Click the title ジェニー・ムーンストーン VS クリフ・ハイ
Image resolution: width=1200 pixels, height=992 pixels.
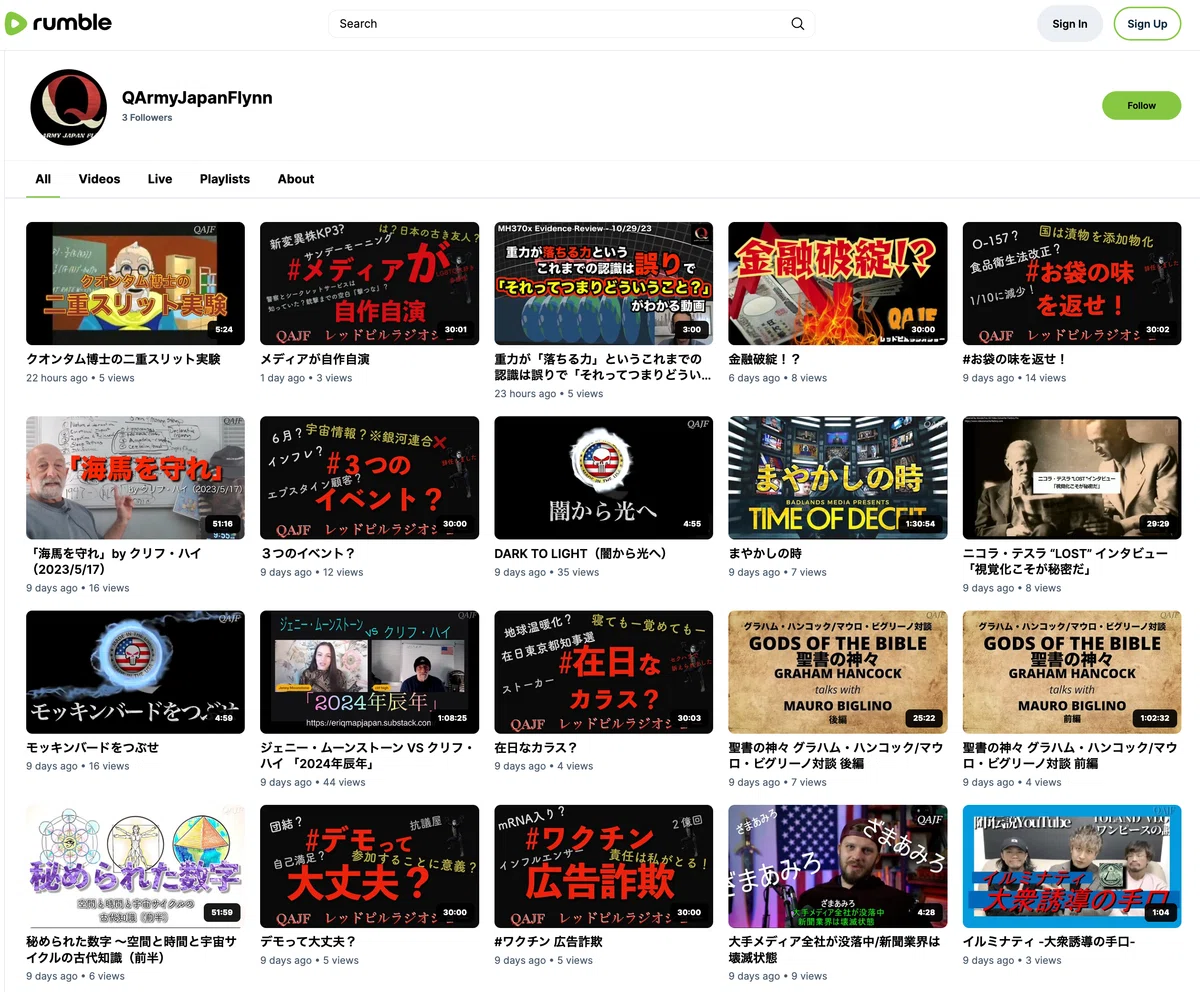click(x=367, y=755)
